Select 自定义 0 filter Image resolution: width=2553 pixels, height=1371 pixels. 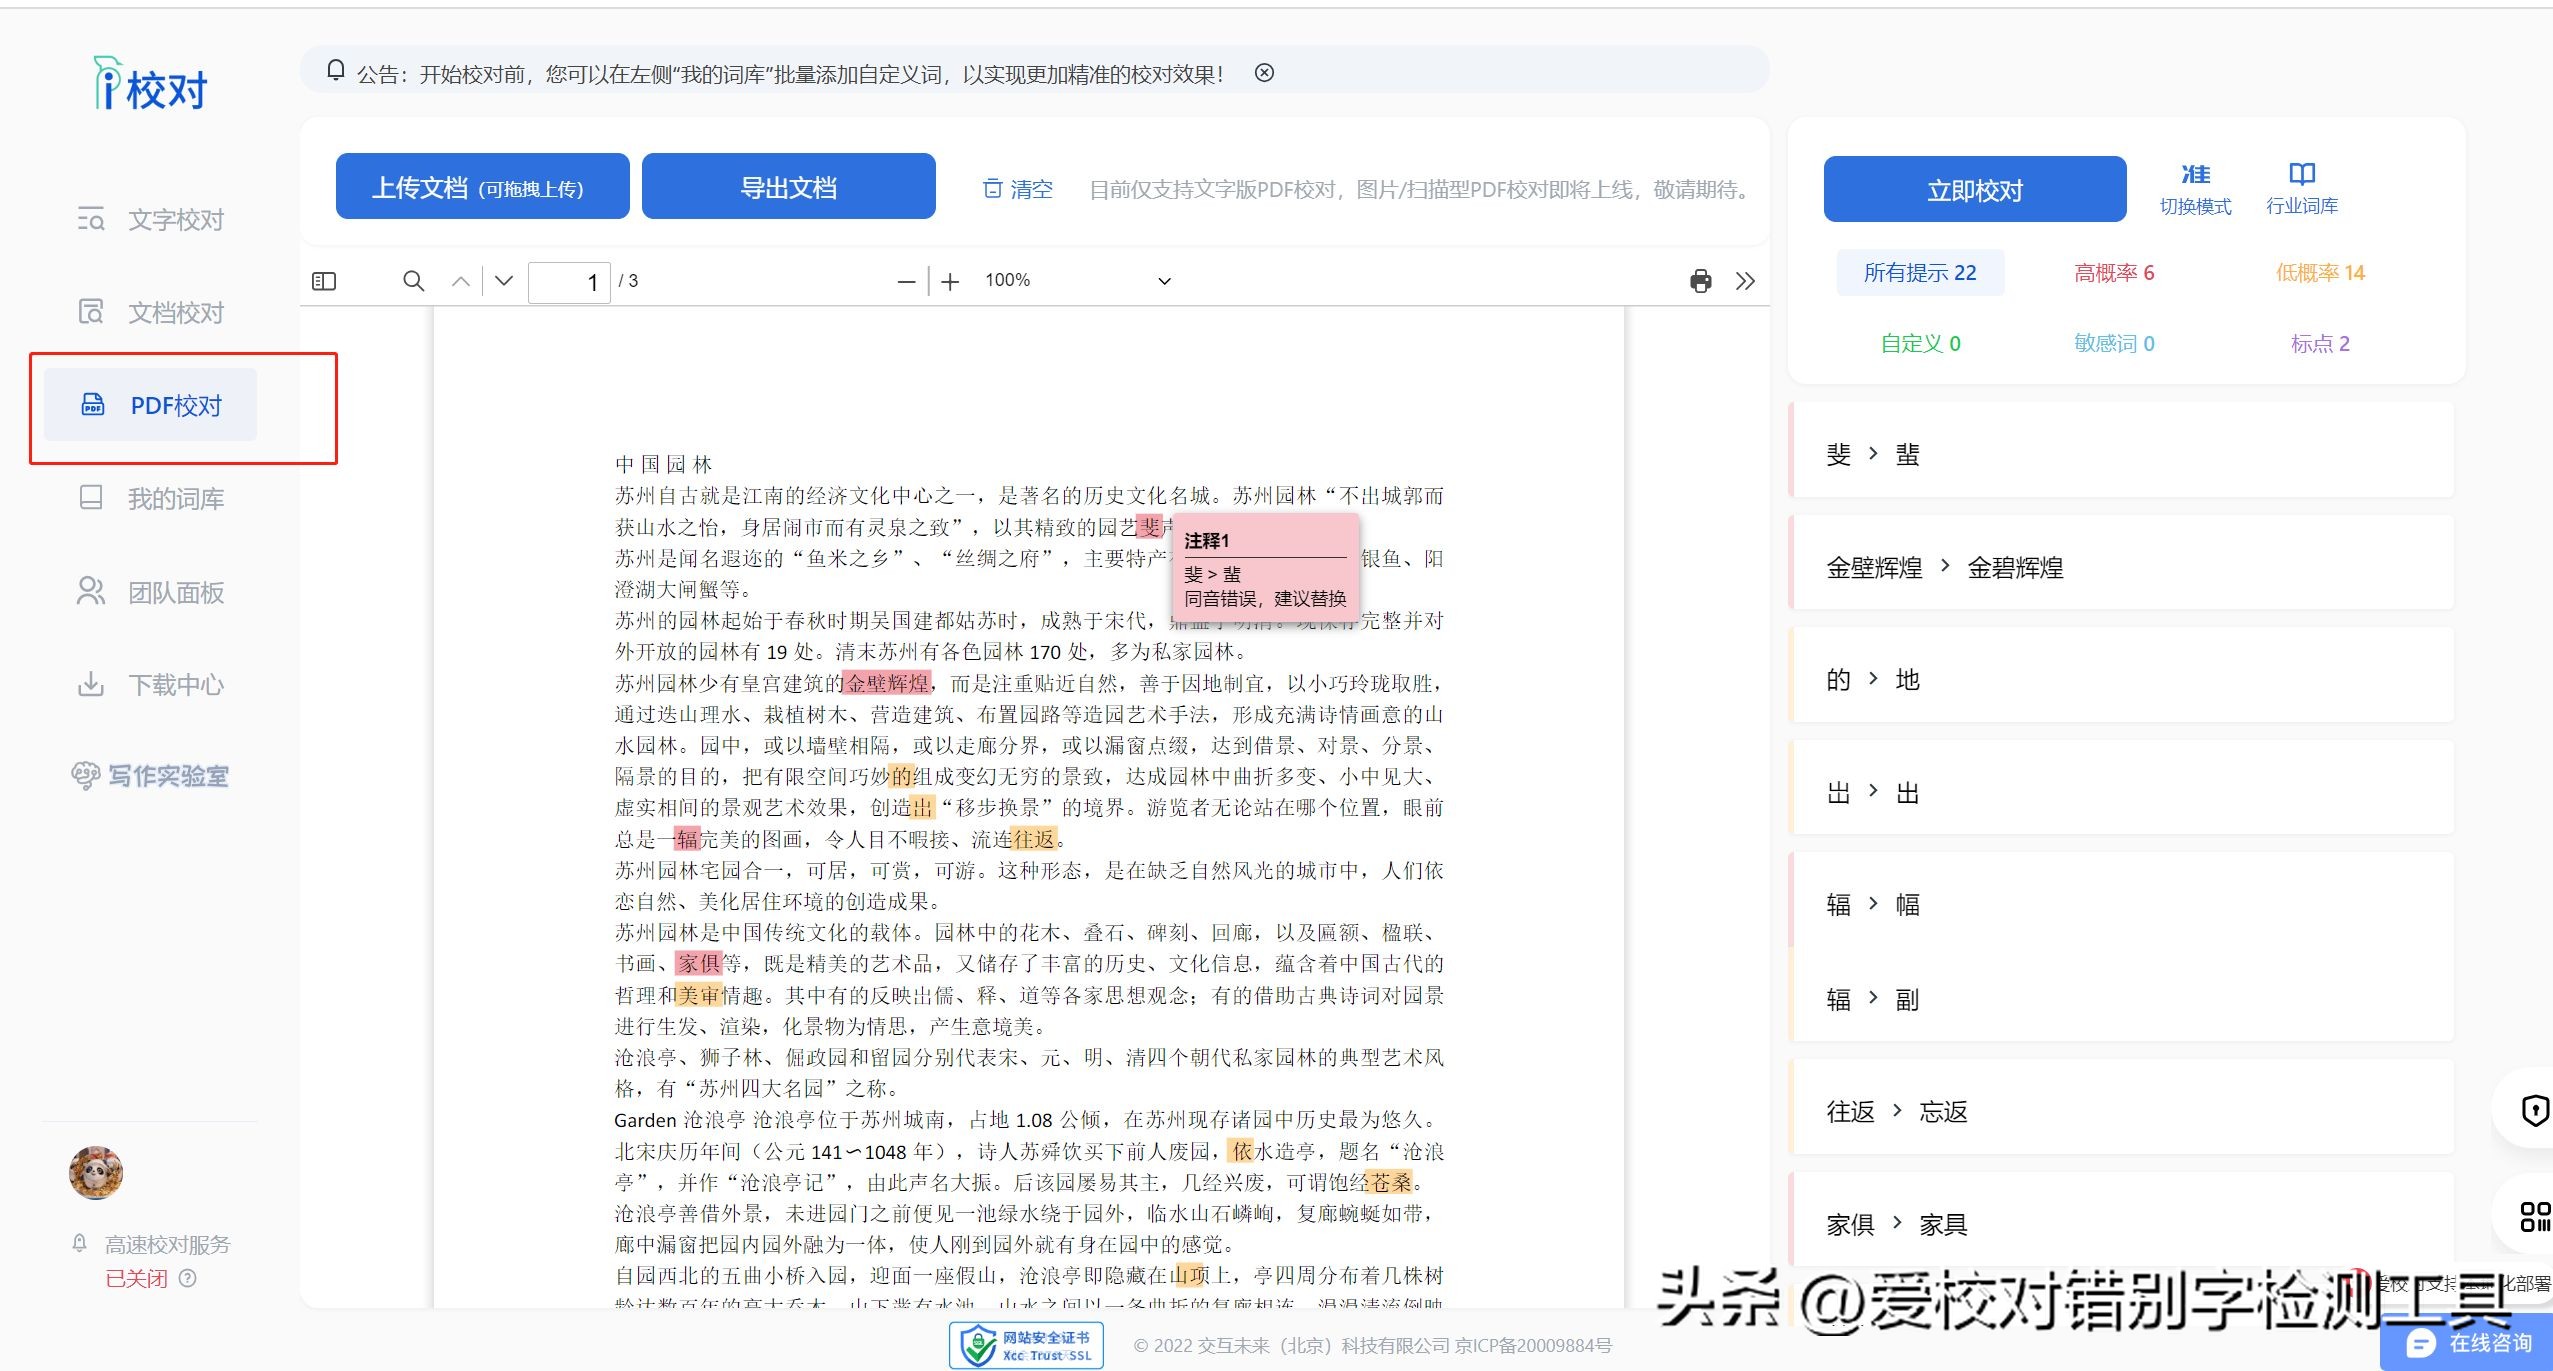click(1920, 343)
